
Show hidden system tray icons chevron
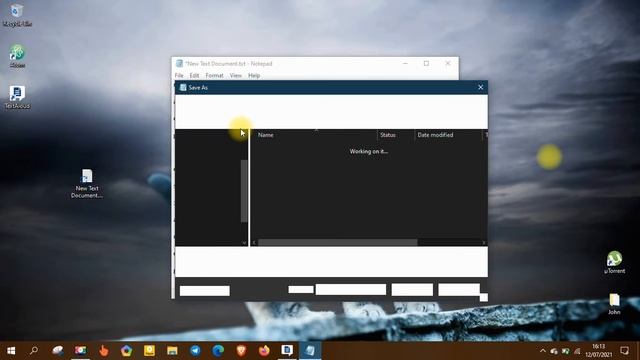pyautogui.click(x=543, y=351)
